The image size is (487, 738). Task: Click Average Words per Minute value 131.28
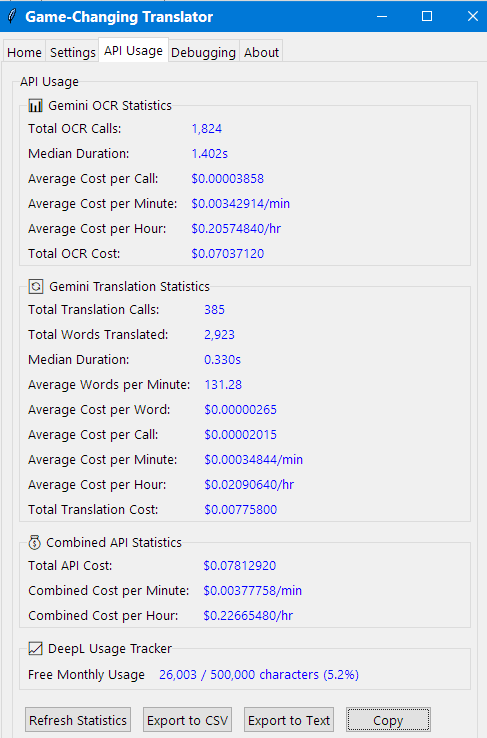click(x=223, y=384)
